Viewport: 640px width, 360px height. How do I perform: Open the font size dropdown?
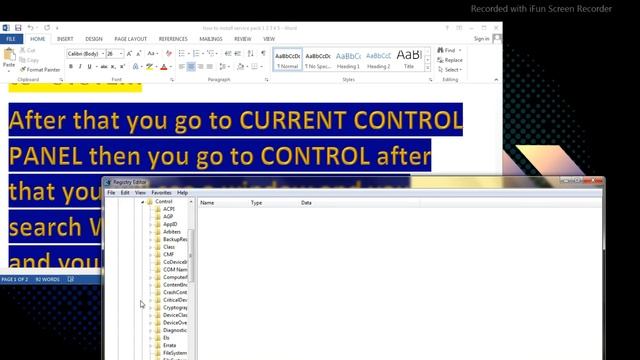pyautogui.click(x=121, y=53)
